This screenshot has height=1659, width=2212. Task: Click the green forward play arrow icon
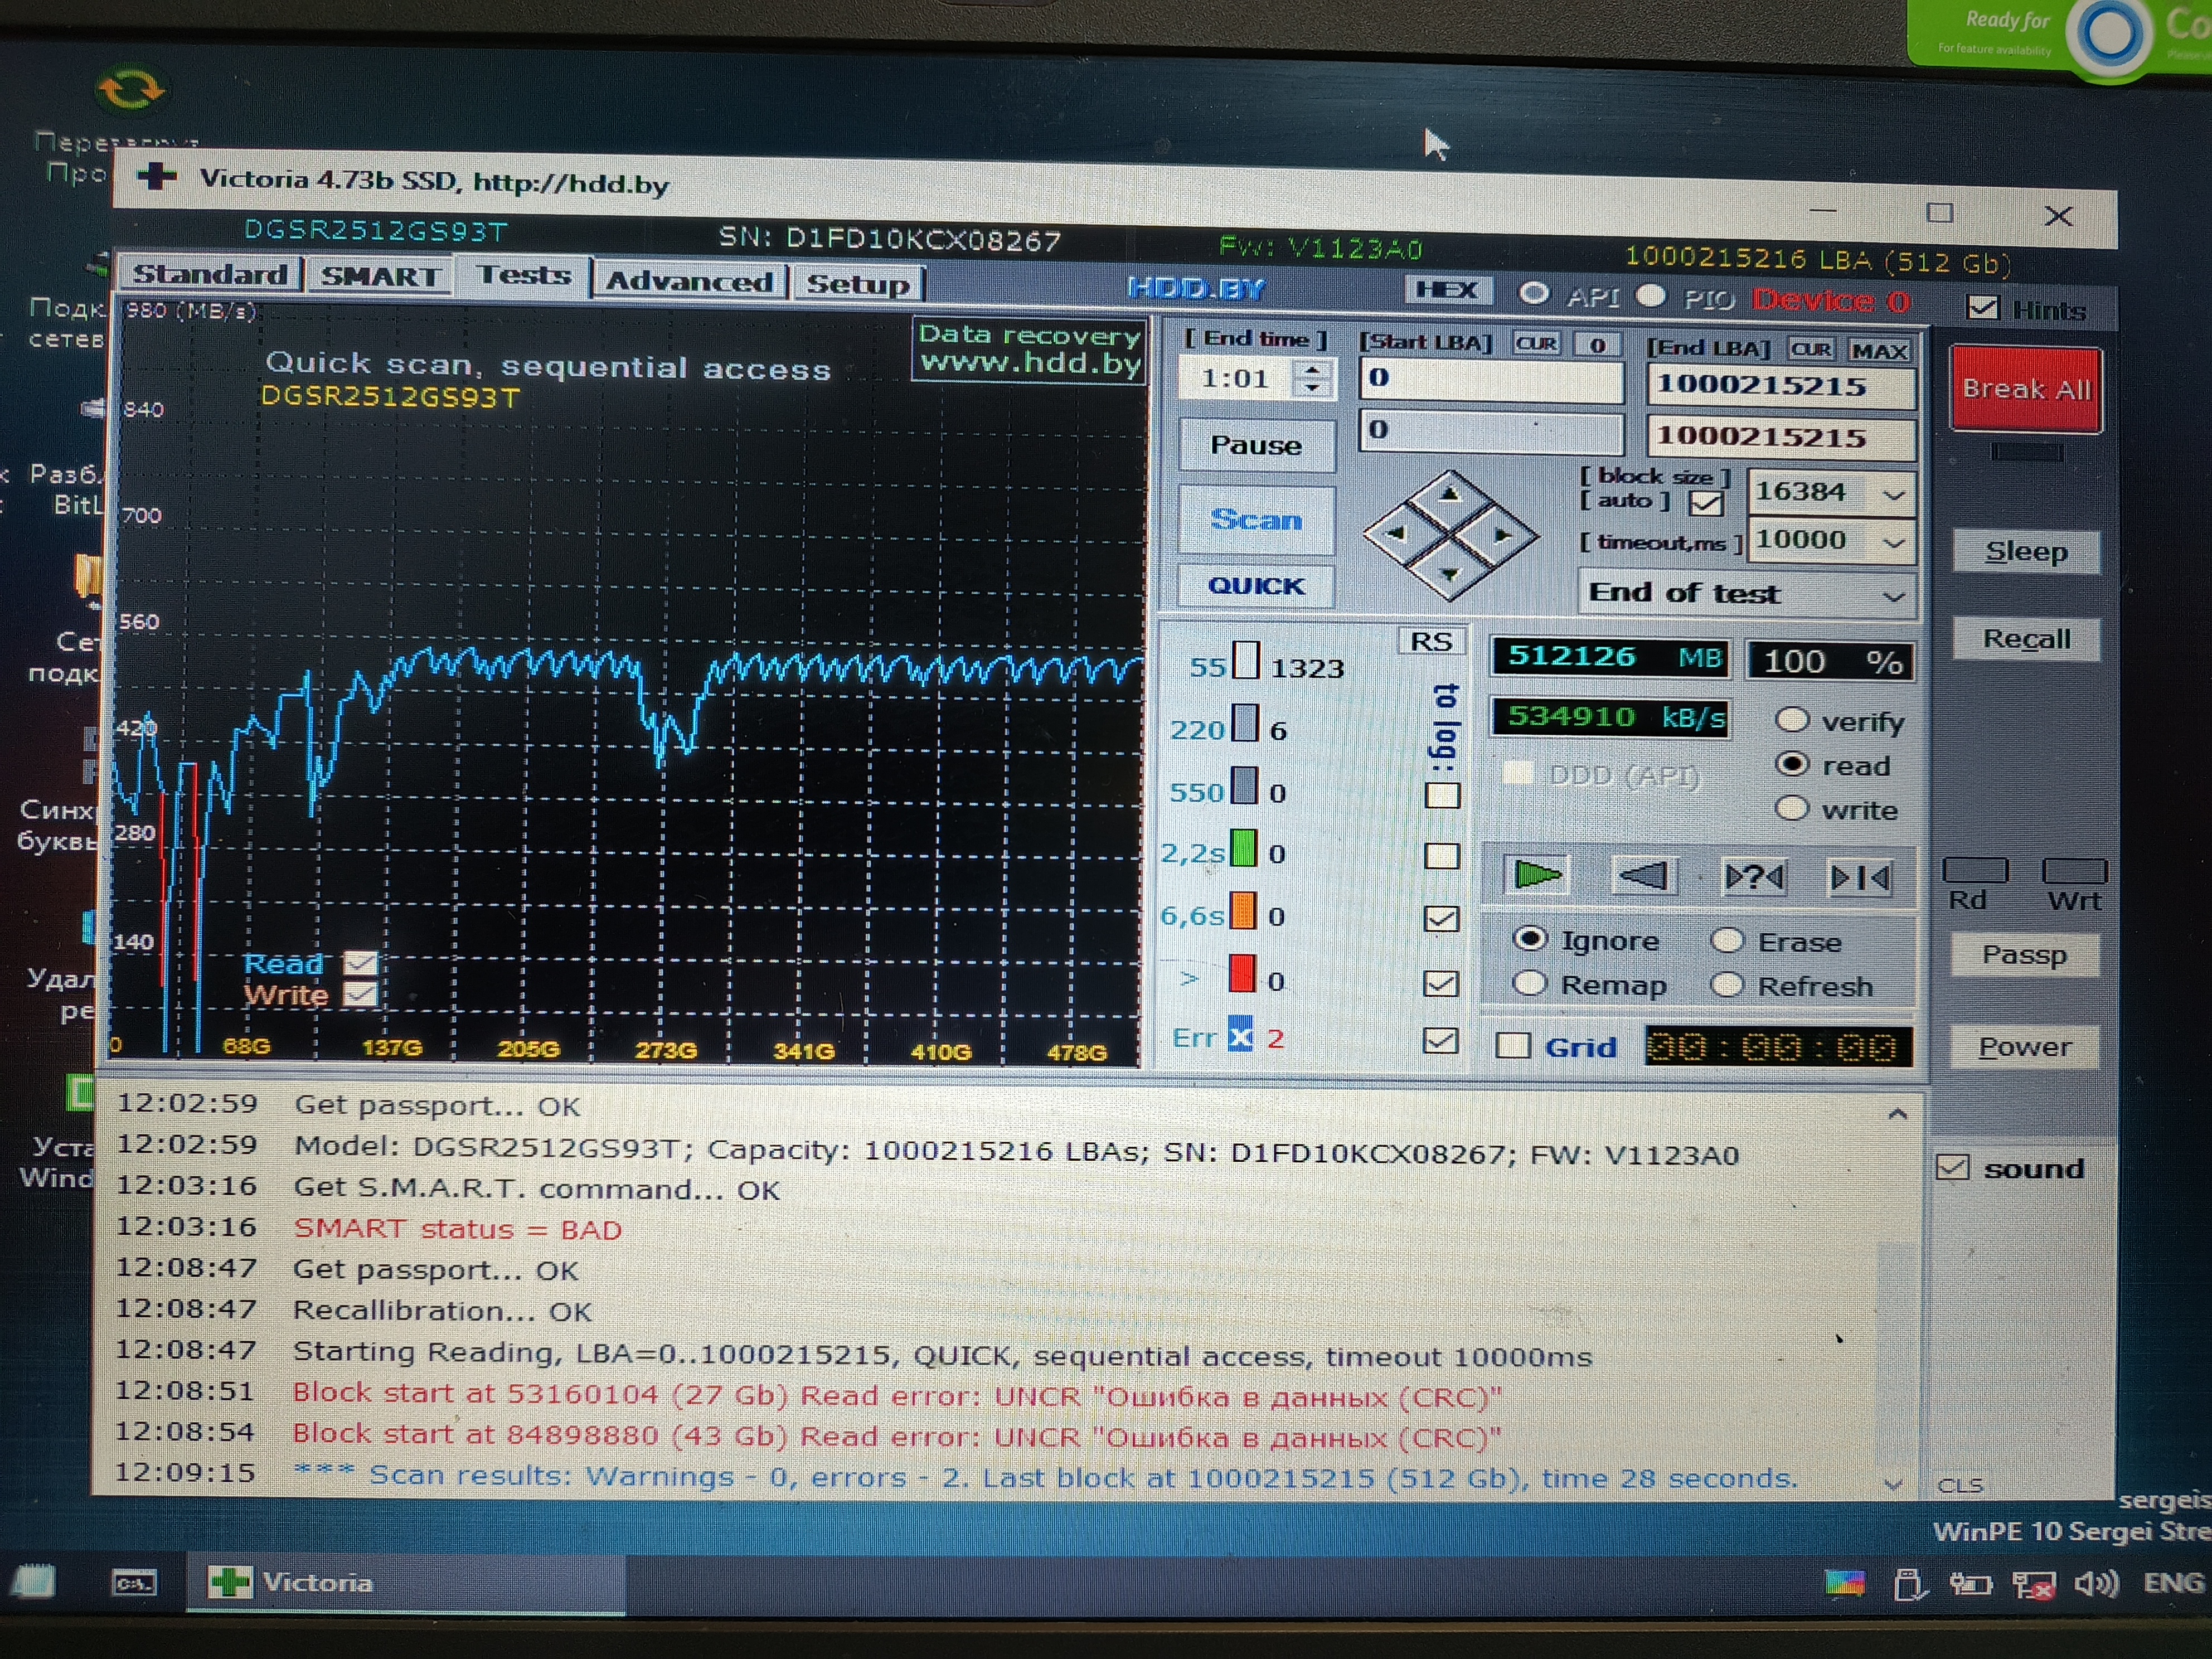1537,876
